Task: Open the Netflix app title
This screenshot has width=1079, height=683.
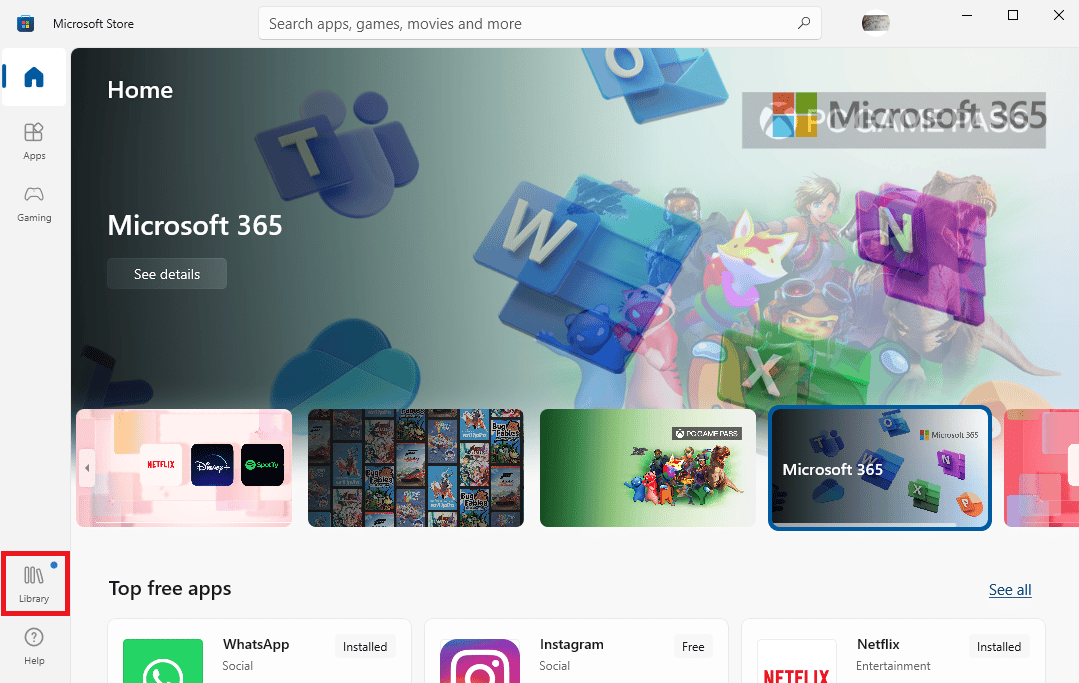Action: click(x=878, y=644)
